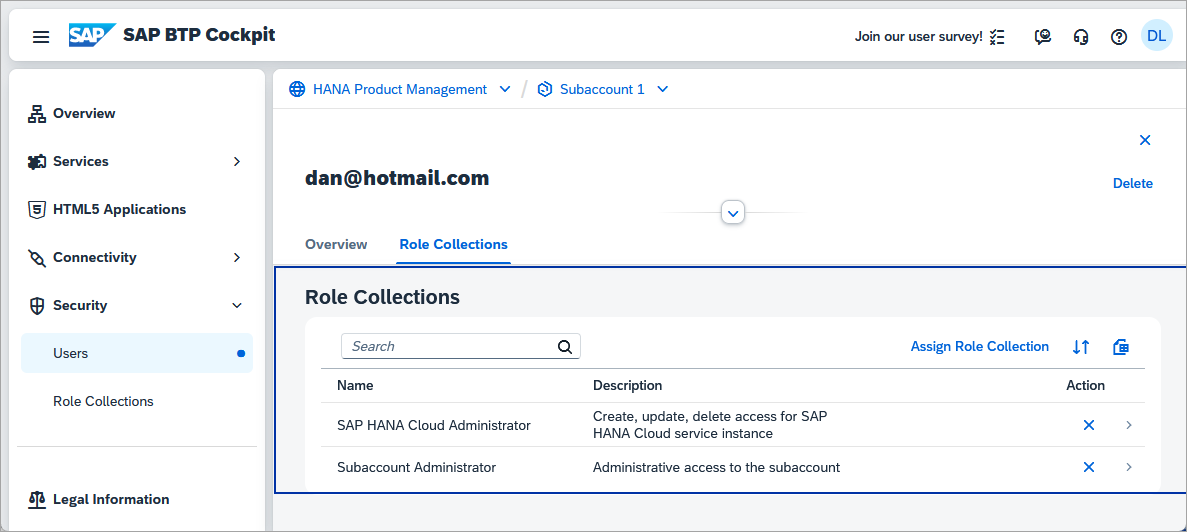Click the sort role collections icon
1187x532 pixels.
(1081, 347)
